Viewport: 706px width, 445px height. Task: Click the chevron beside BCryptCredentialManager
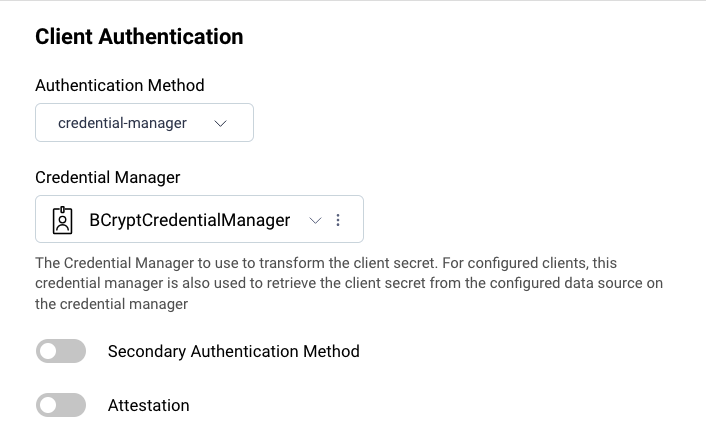tap(315, 220)
